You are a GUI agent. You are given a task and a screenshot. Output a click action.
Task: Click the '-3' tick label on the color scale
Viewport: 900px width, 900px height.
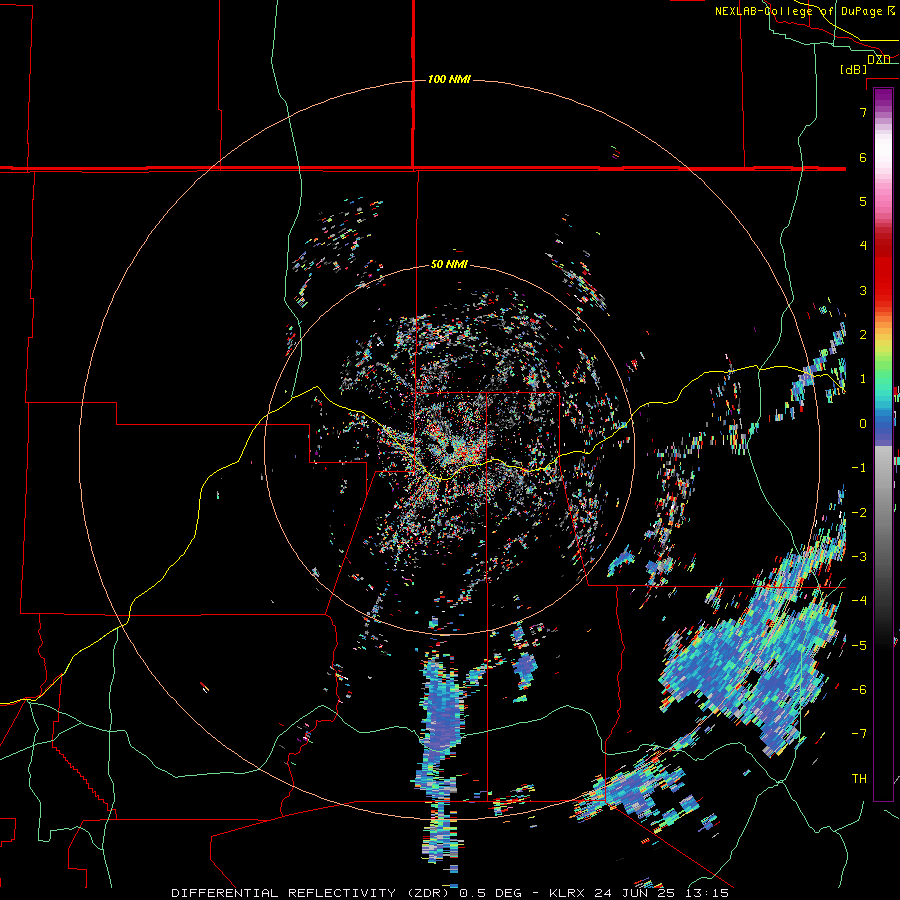coord(859,557)
